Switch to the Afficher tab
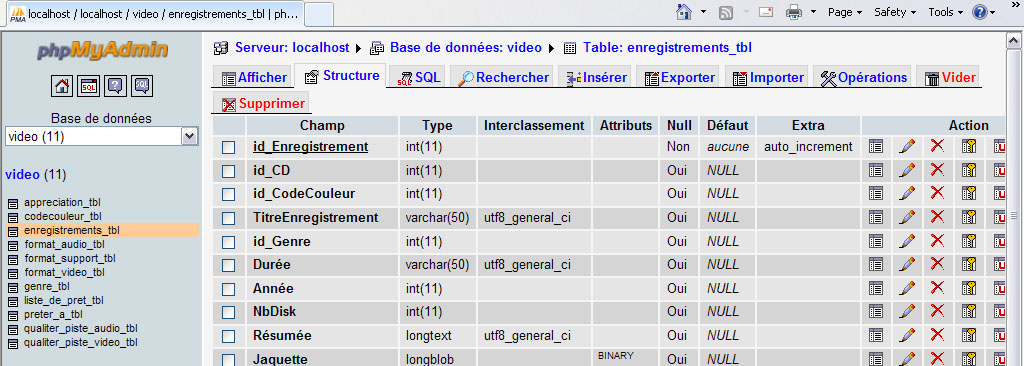Viewport: 1024px width, 366px height. 254,77
